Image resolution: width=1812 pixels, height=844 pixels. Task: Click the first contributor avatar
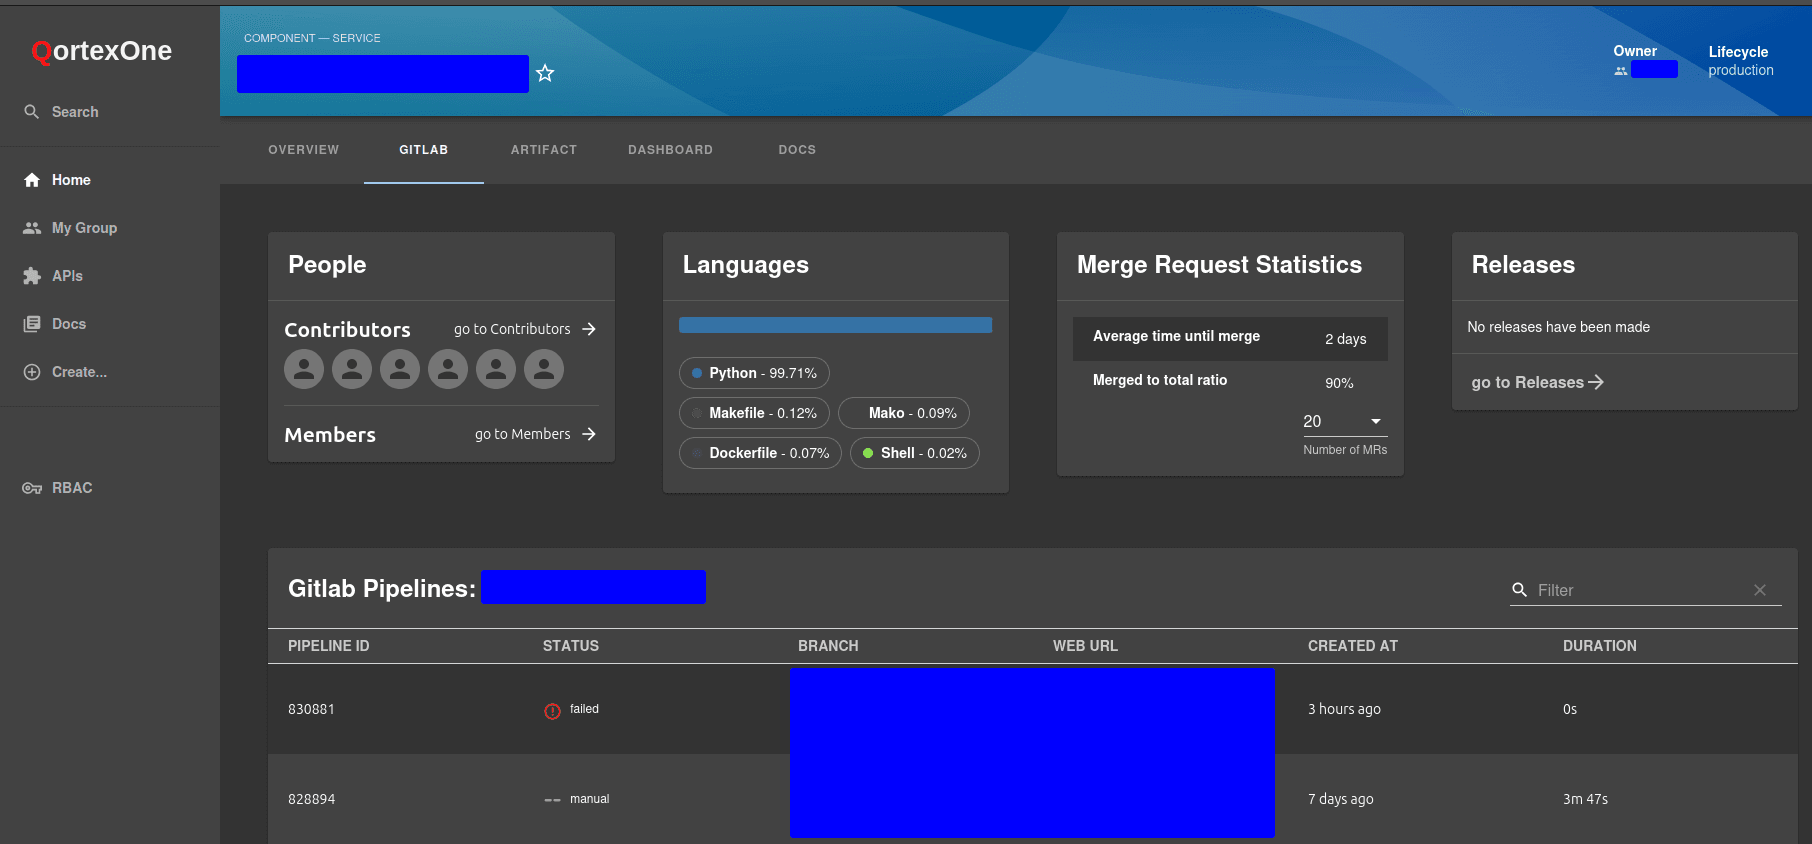click(304, 369)
